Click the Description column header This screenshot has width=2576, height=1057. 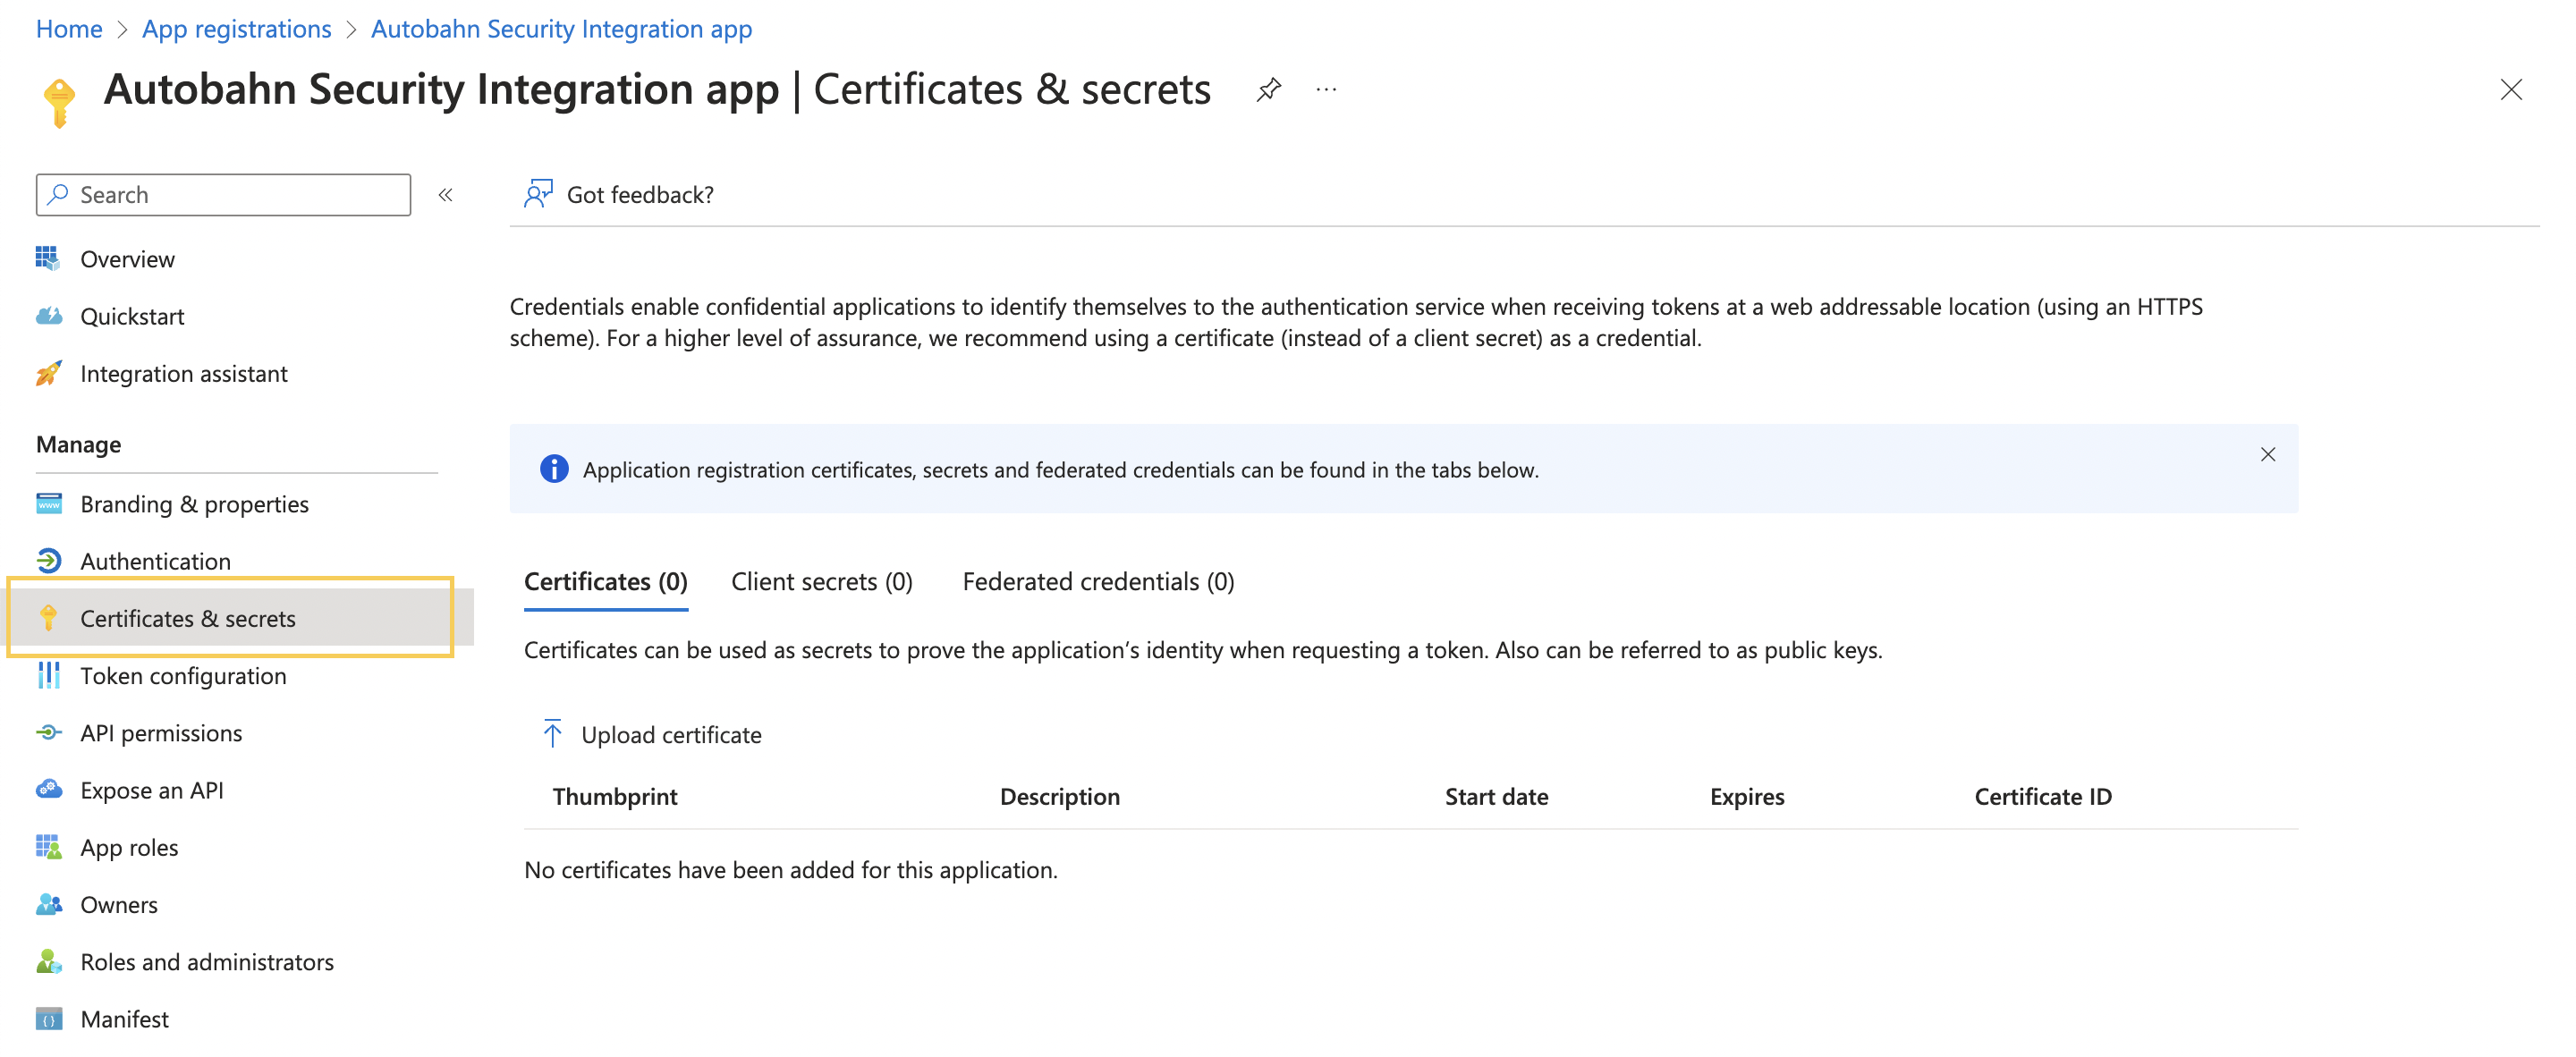pos(1059,796)
